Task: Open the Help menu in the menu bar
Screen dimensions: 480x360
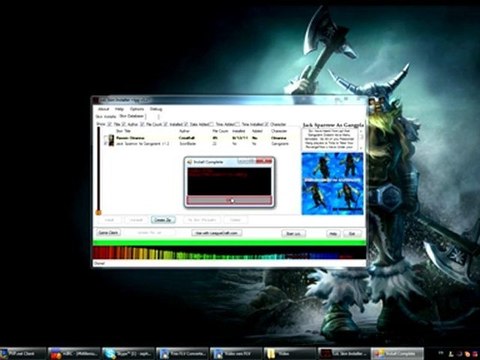Action: 119,109
